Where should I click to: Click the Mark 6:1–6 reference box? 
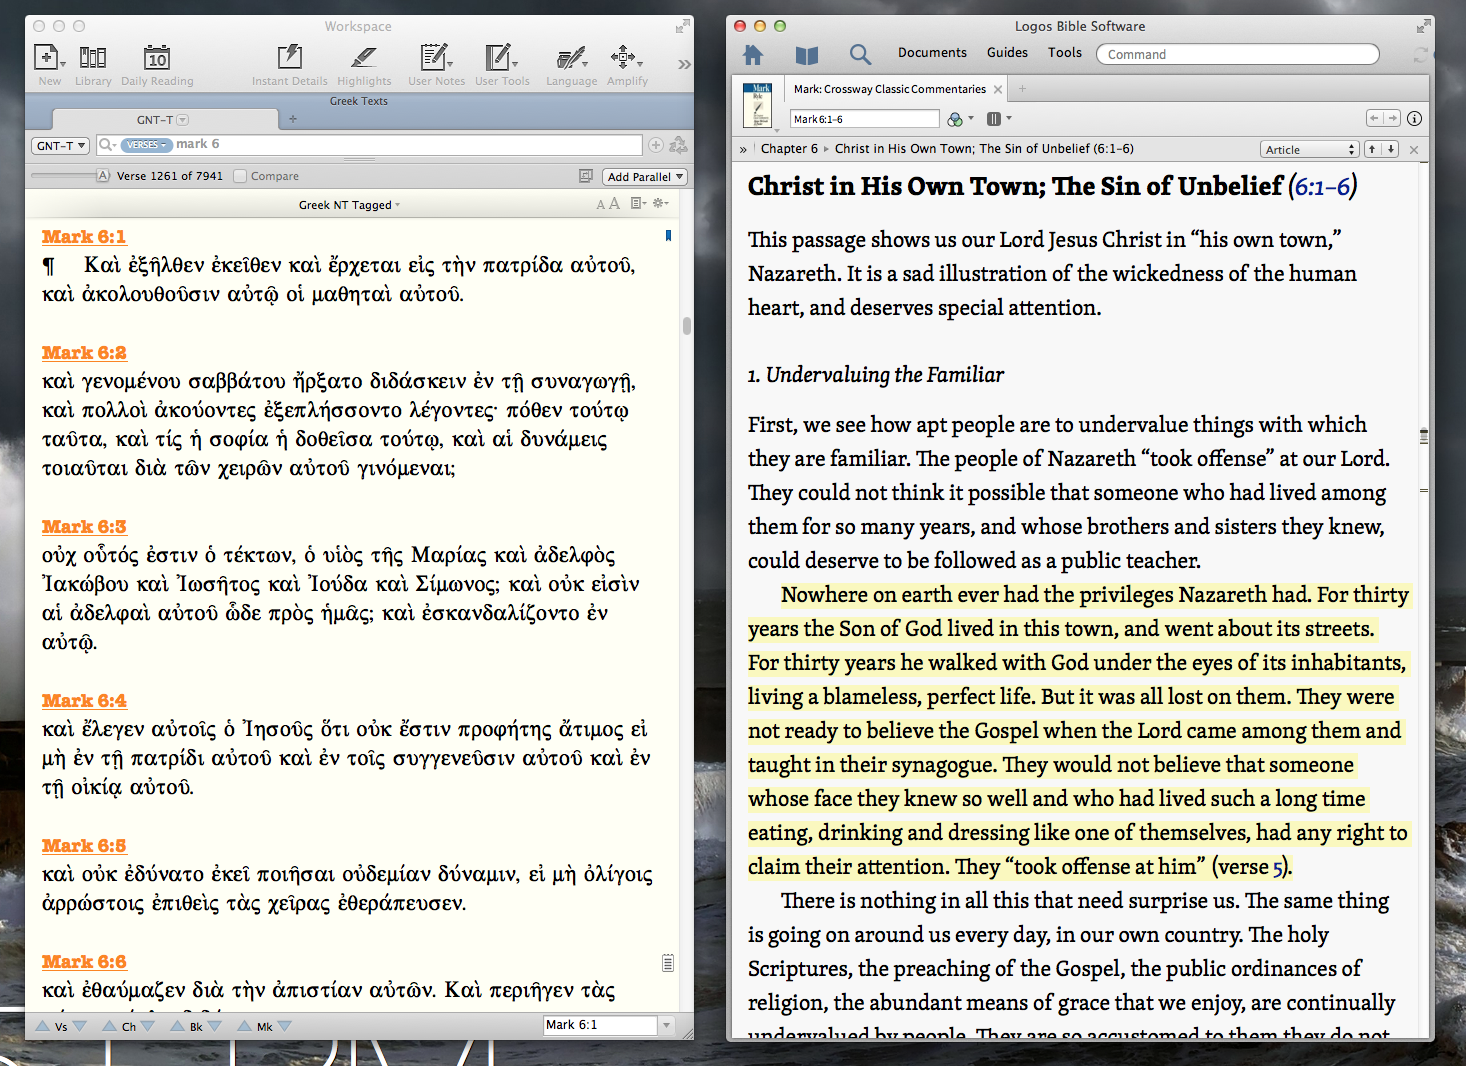tap(865, 119)
